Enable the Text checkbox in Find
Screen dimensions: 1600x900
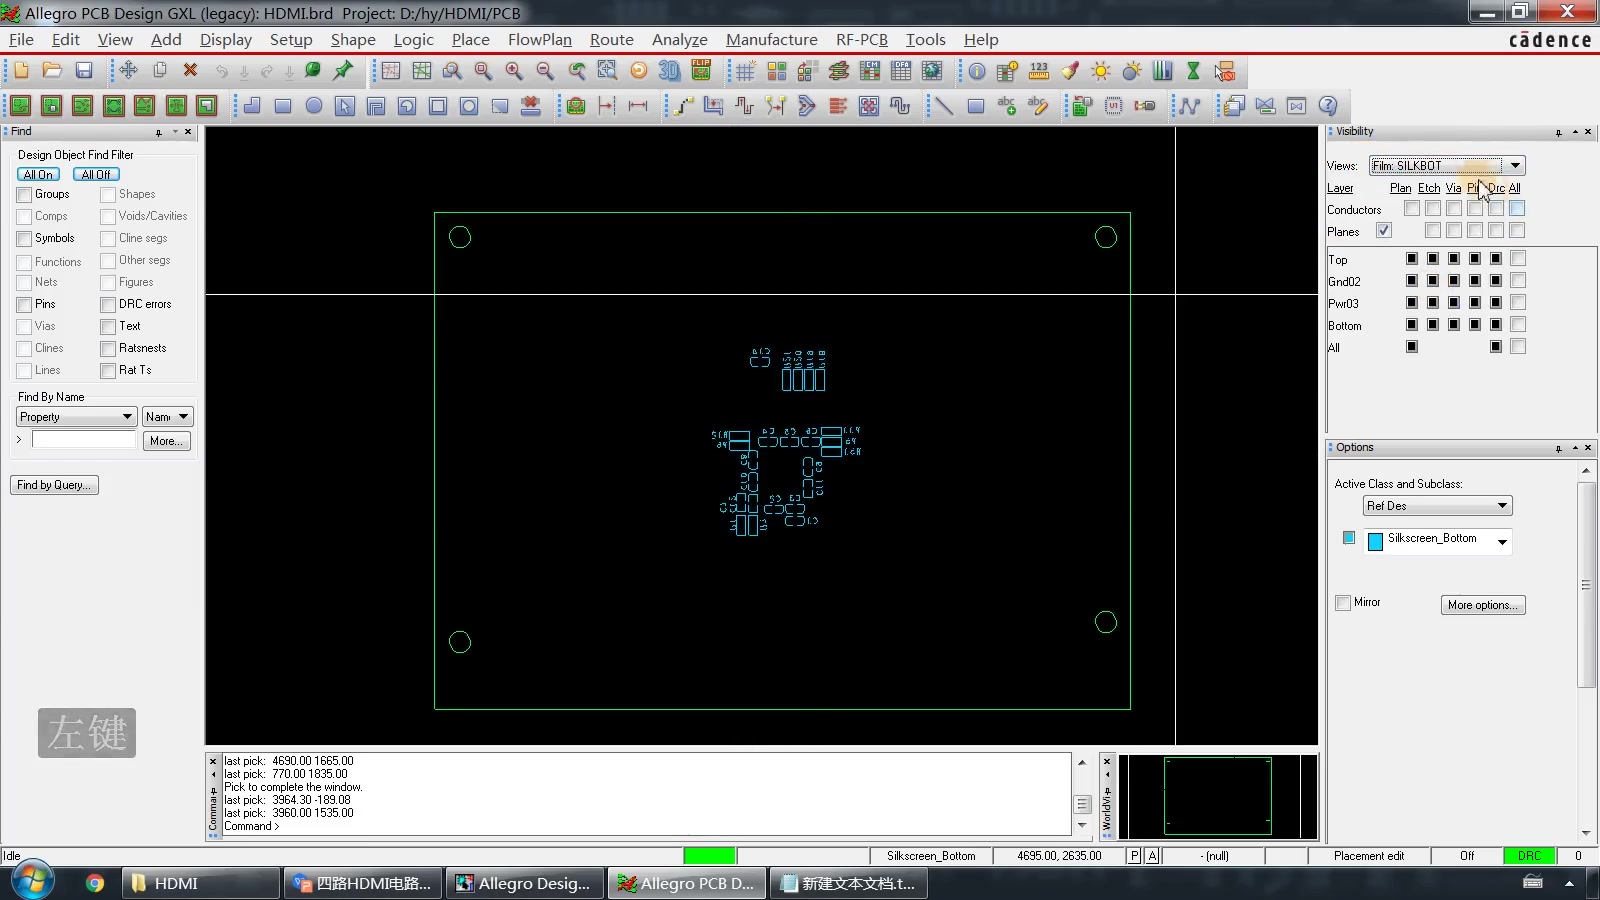pyautogui.click(x=108, y=327)
